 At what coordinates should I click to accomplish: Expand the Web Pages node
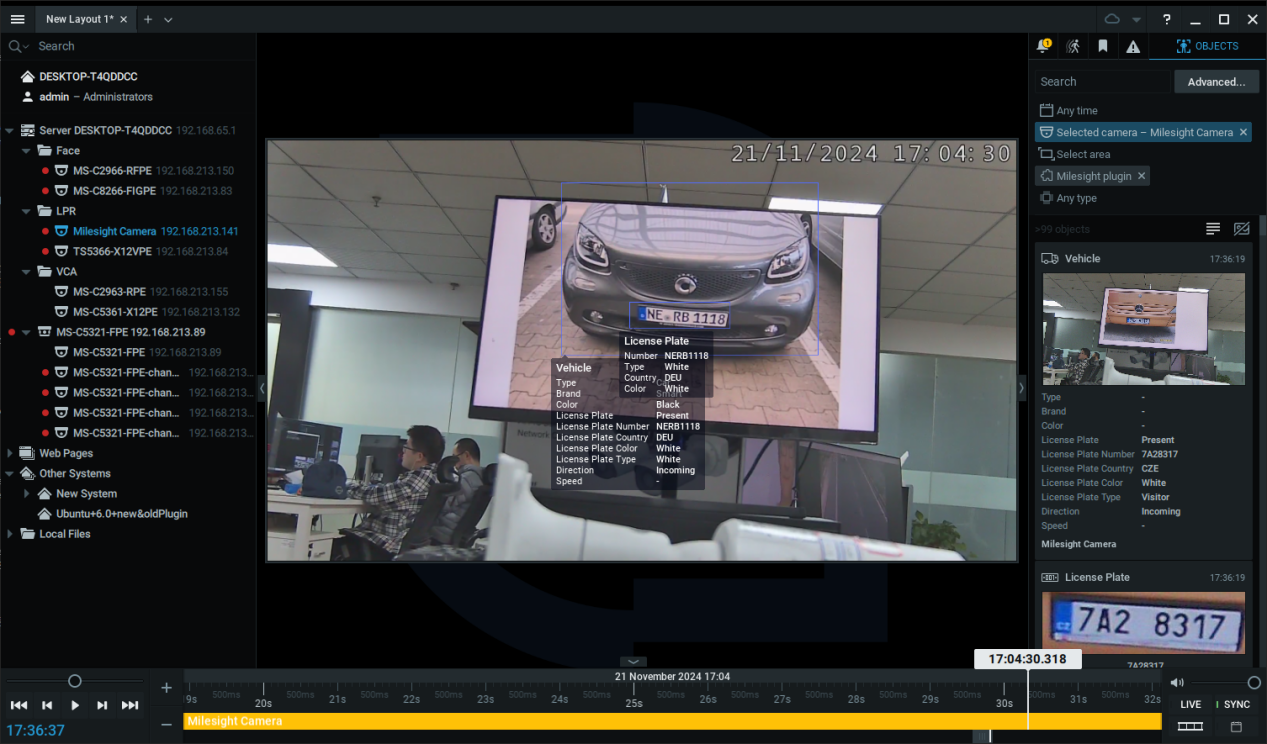(x=10, y=453)
